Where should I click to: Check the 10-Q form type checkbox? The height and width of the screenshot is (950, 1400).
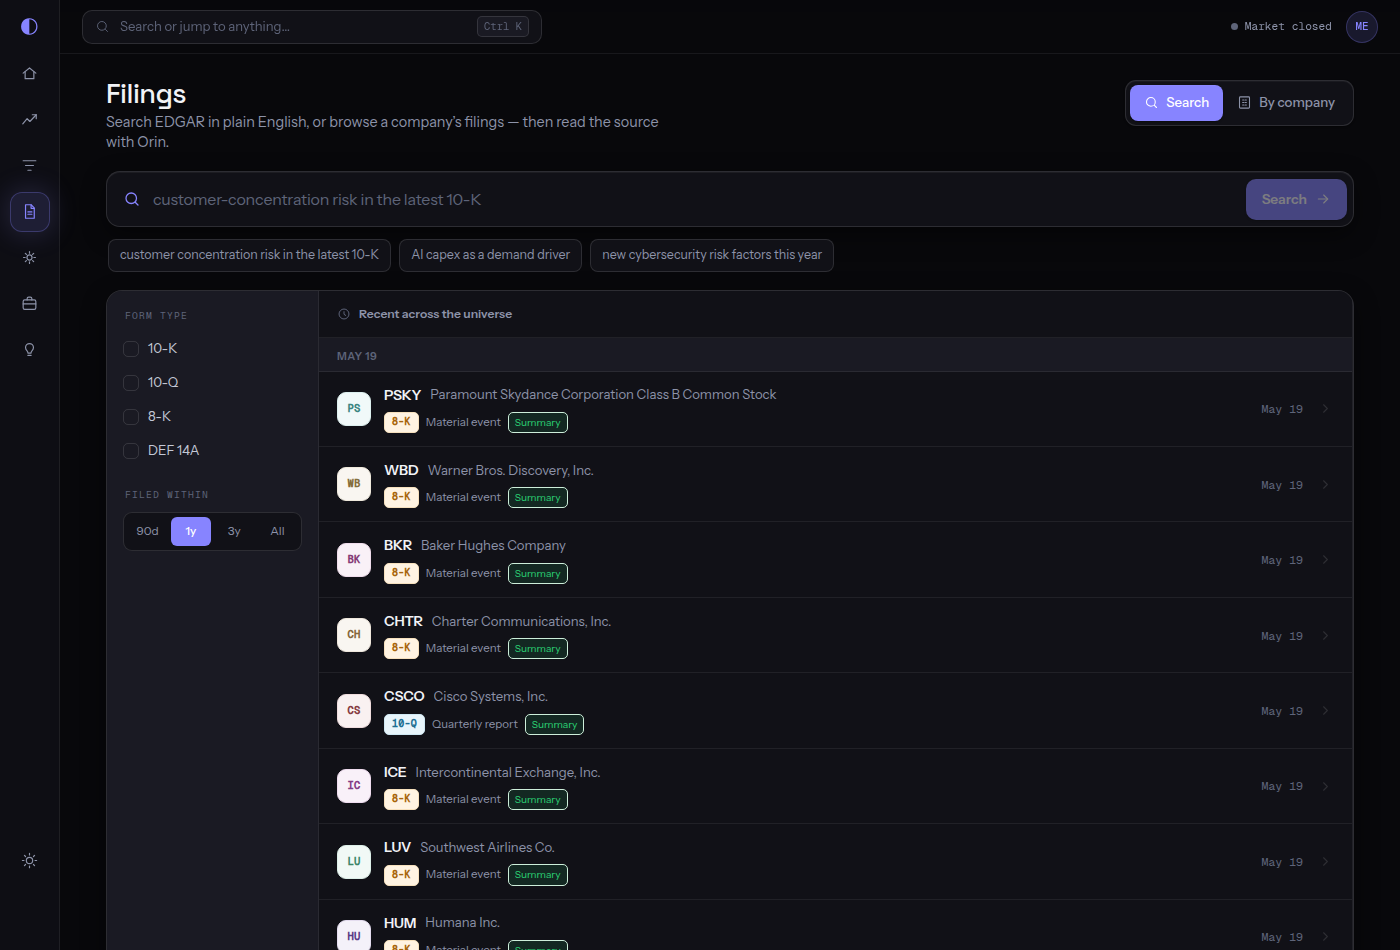131,383
